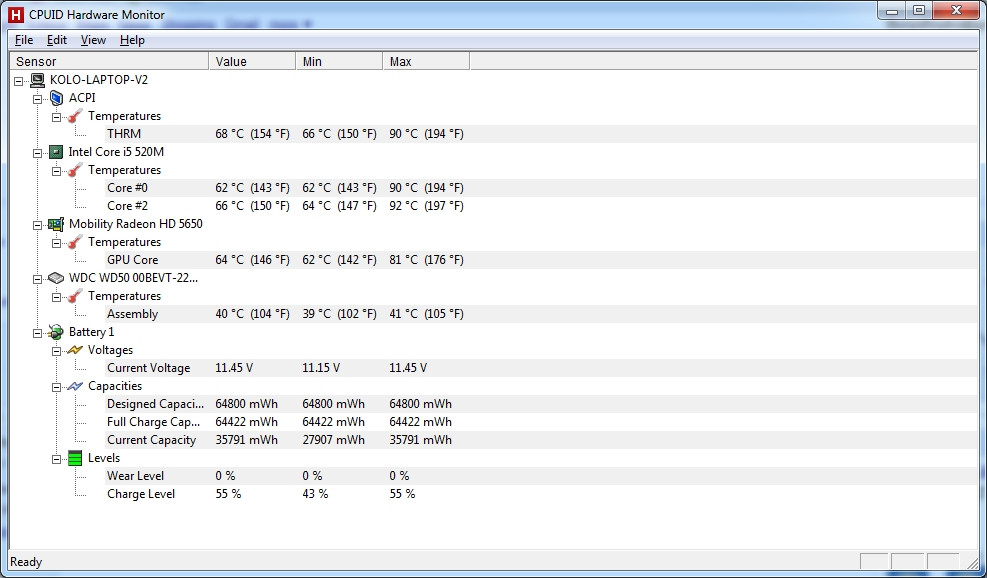The height and width of the screenshot is (578, 987).
Task: Click the Core #2 max 92 °C (197 °F)
Action: pyautogui.click(x=426, y=206)
